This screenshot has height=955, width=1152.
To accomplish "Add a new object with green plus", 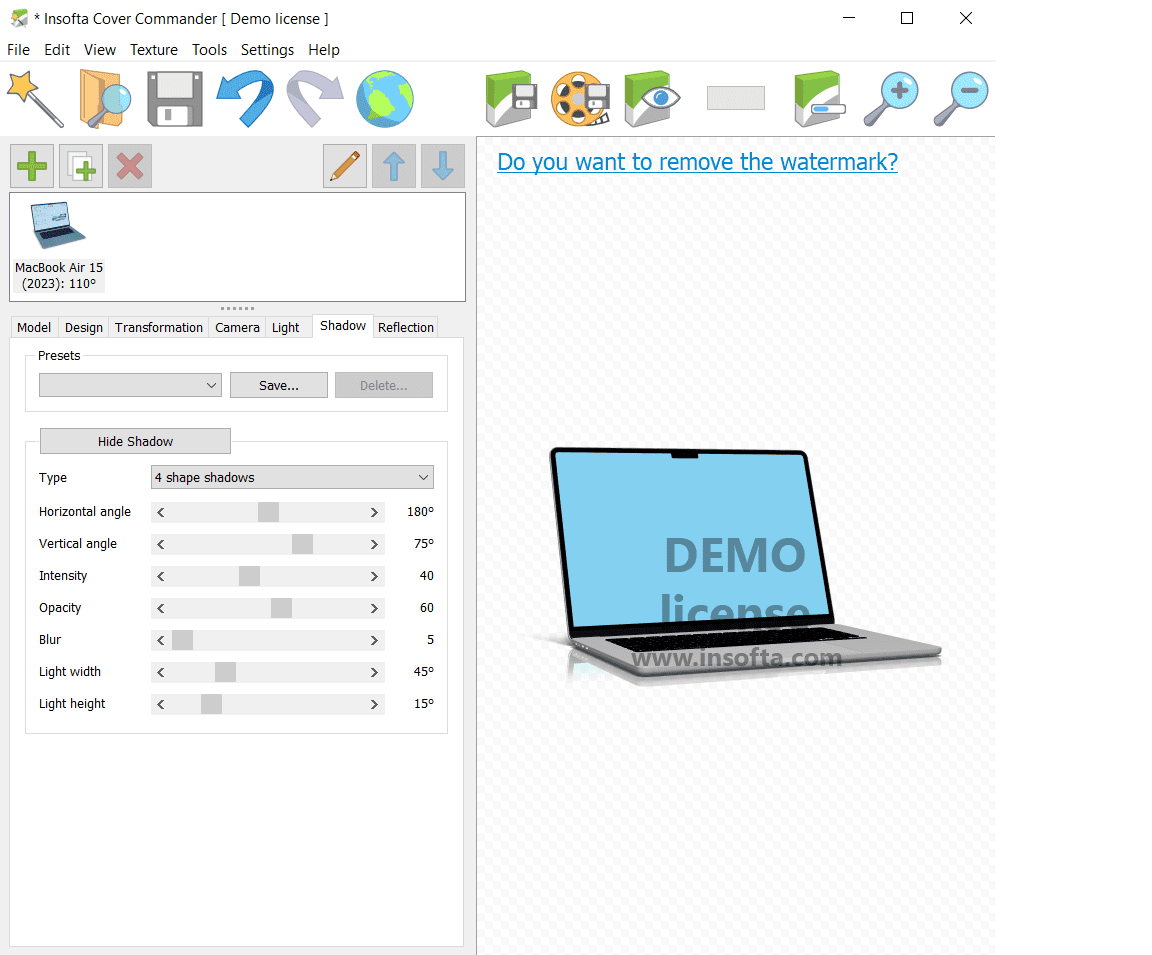I will [32, 166].
